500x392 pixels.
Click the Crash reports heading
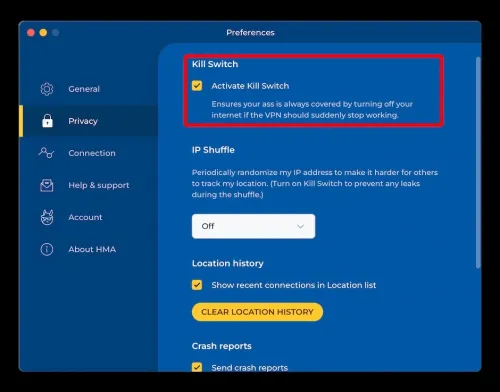(x=222, y=346)
